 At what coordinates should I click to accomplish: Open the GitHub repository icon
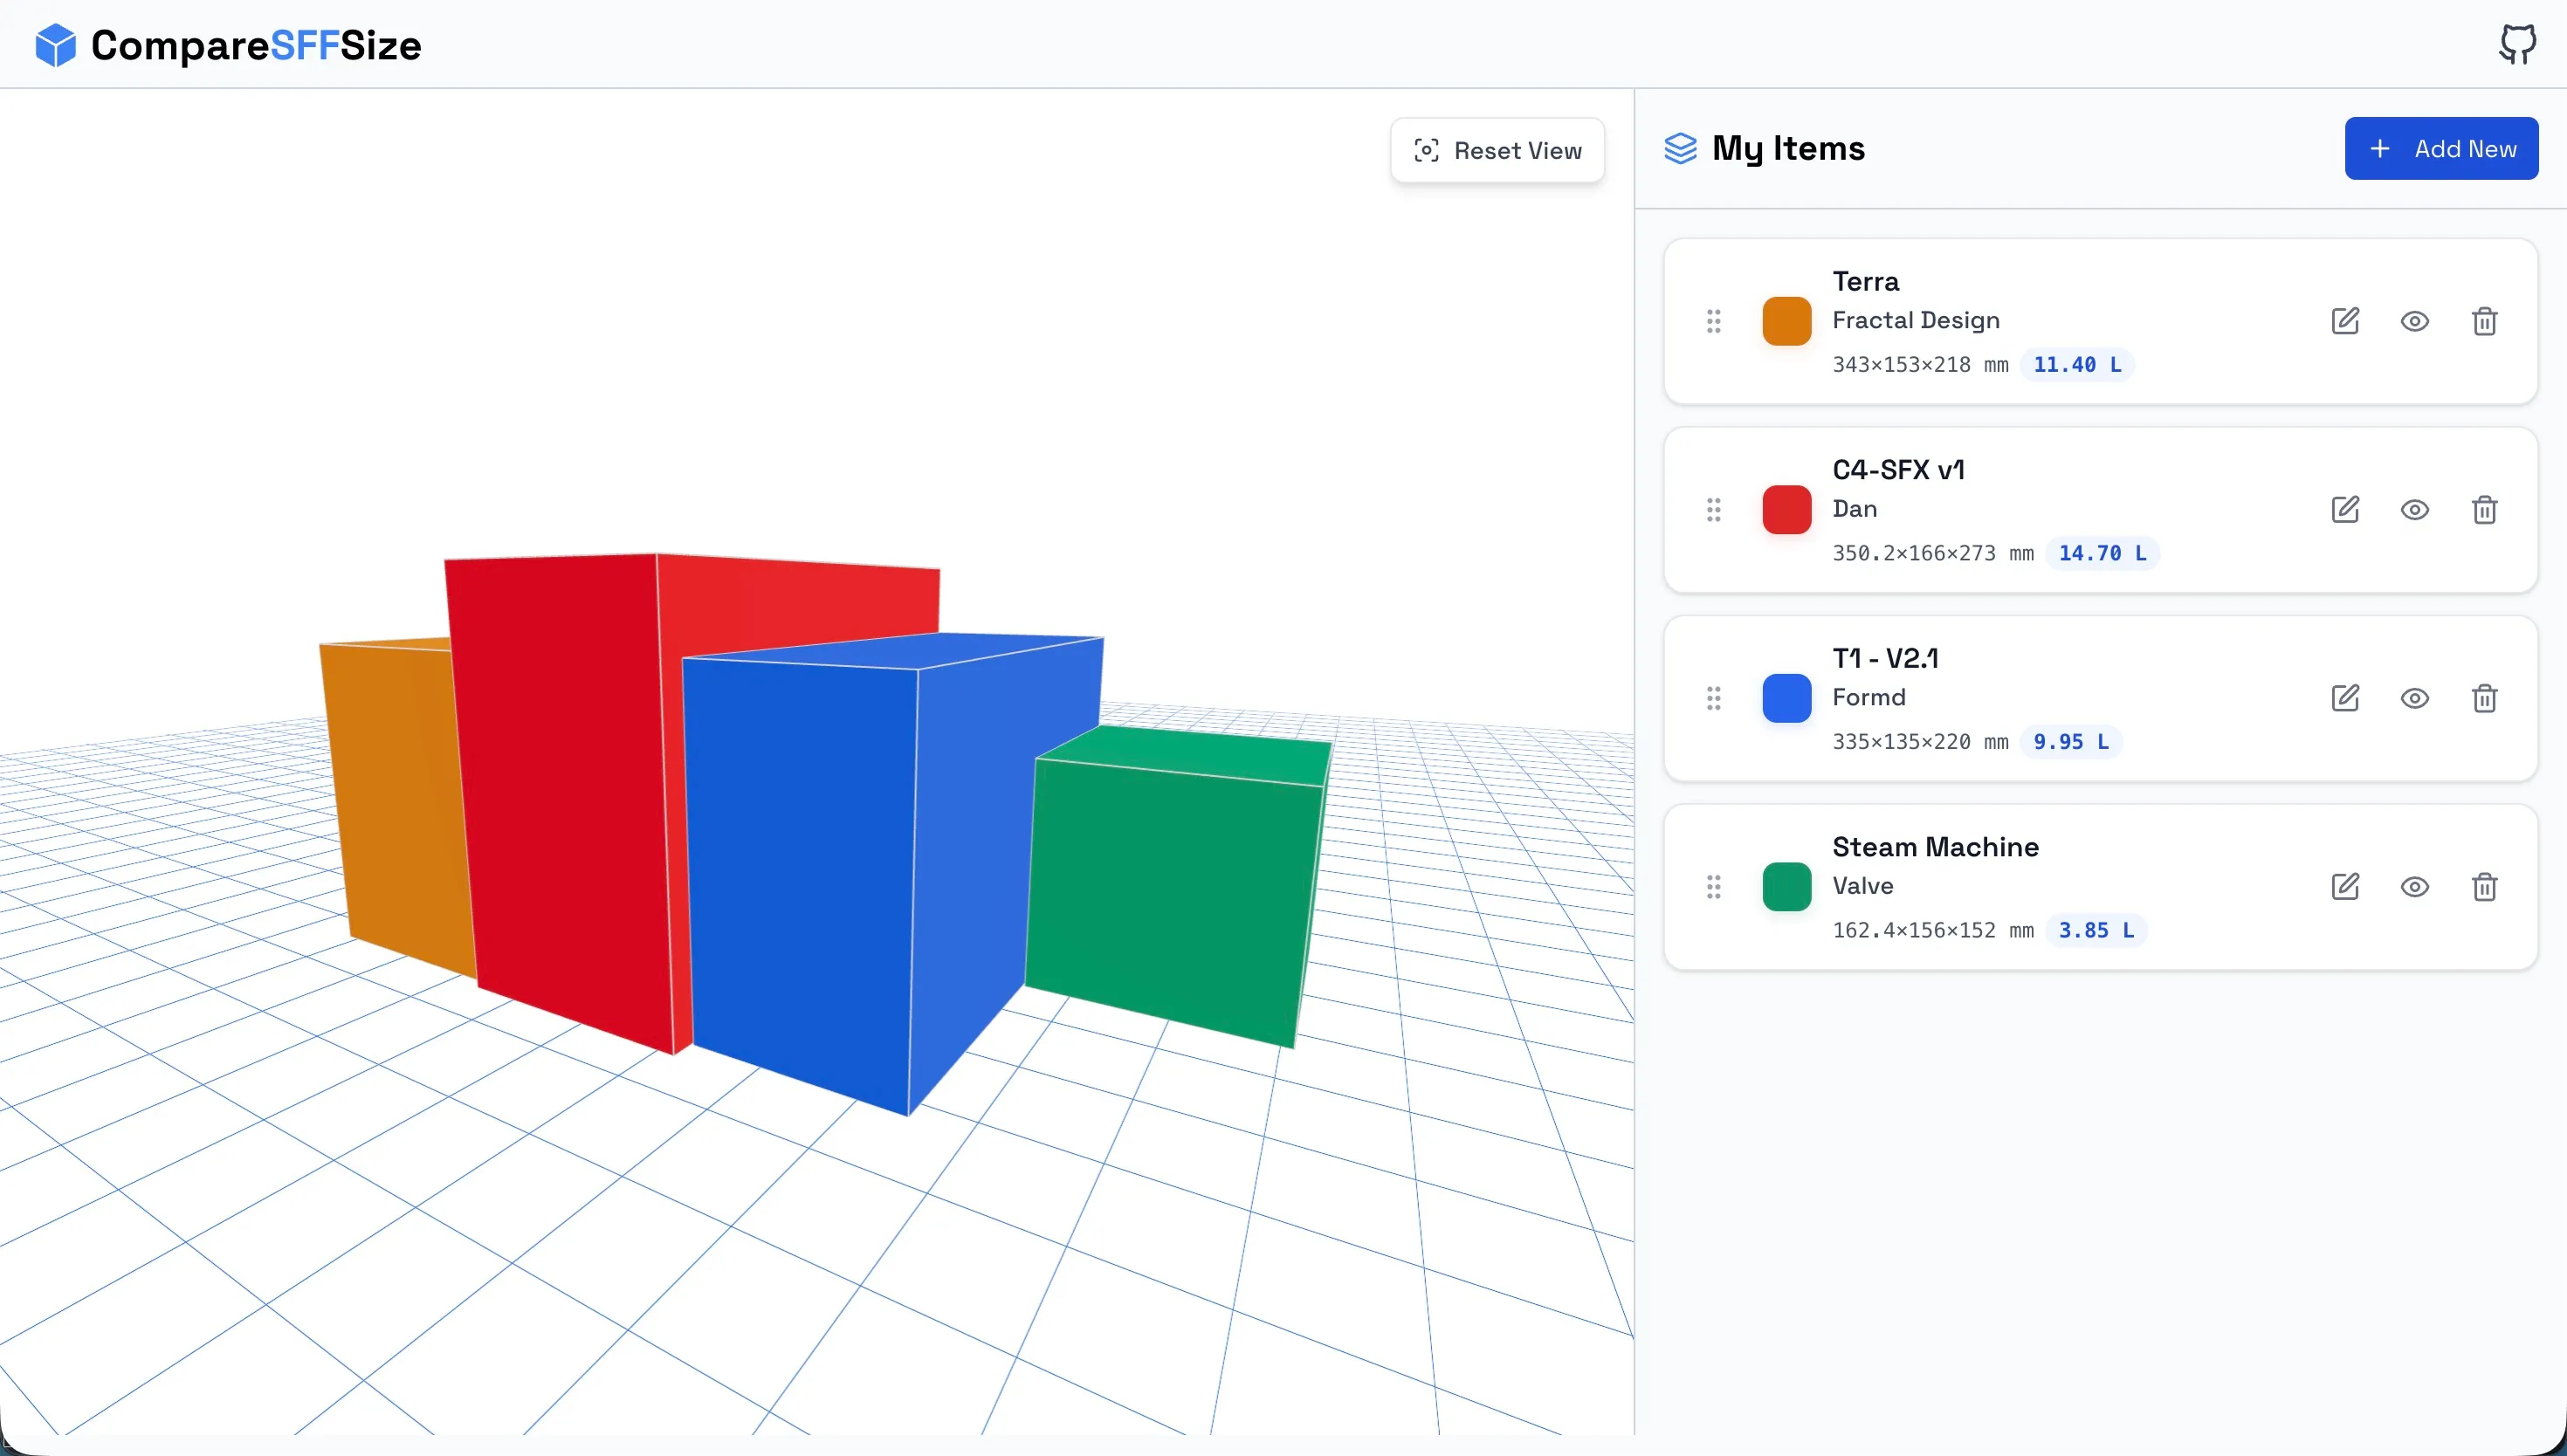(x=2517, y=44)
